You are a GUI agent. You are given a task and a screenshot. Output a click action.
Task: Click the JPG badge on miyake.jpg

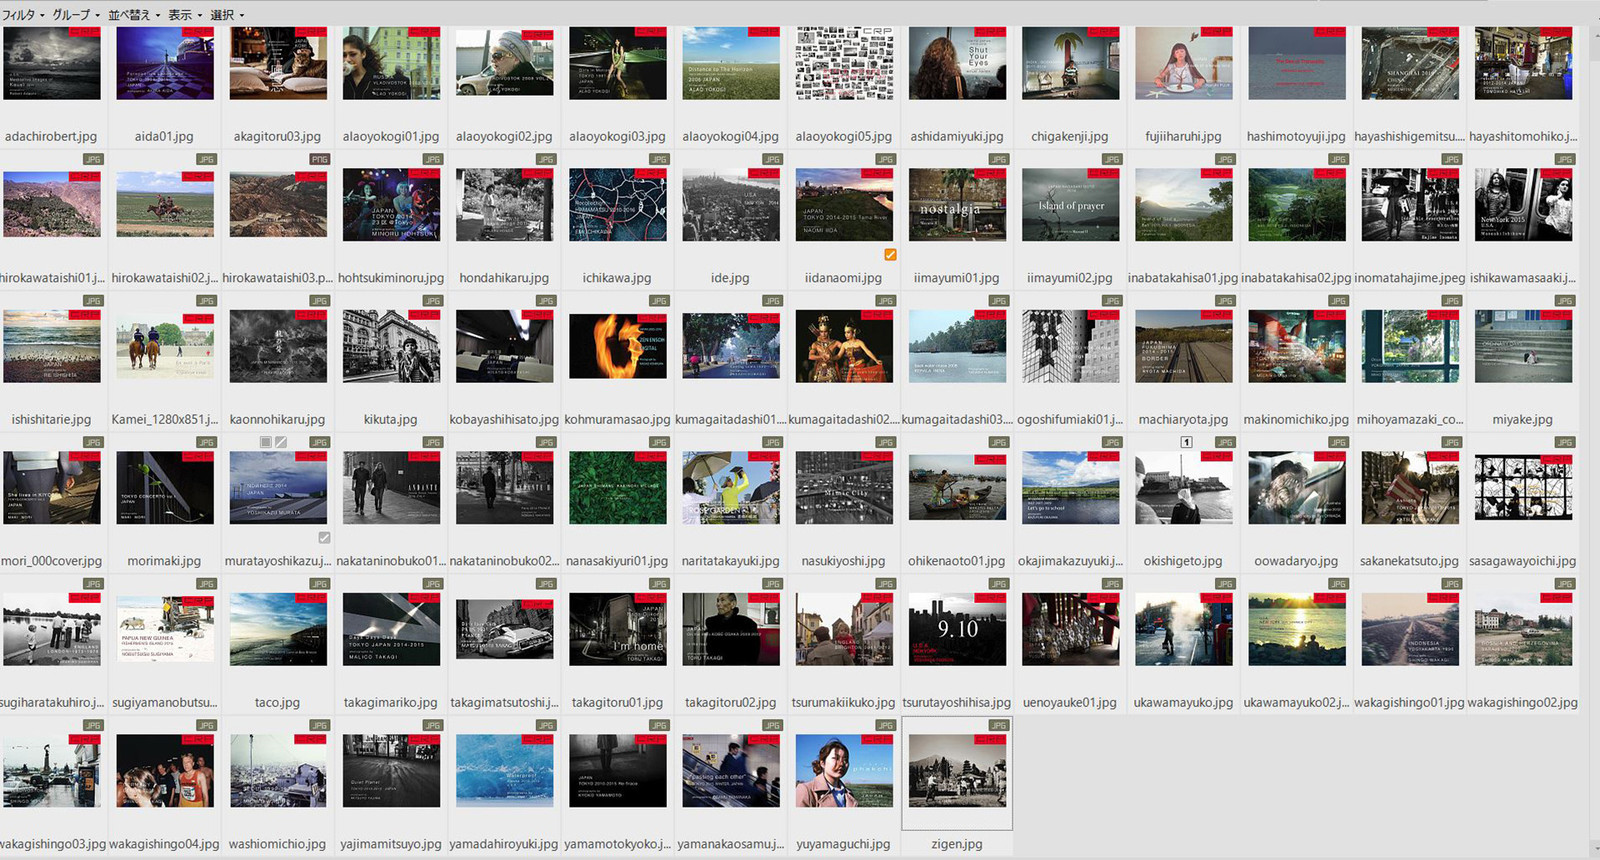[x=1564, y=301]
